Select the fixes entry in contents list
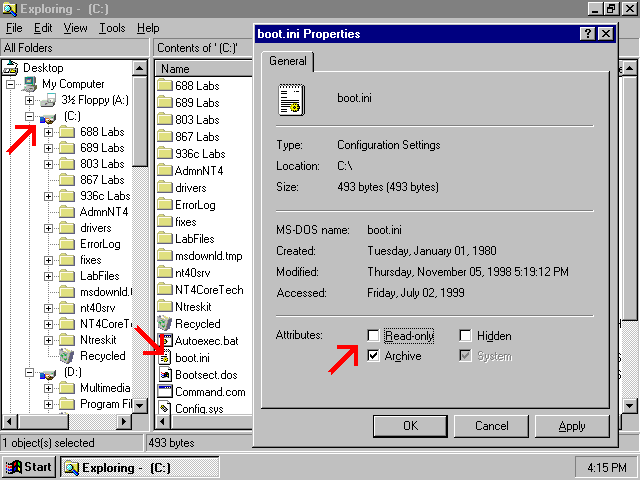Screen dimensions: 640x480 (186, 222)
